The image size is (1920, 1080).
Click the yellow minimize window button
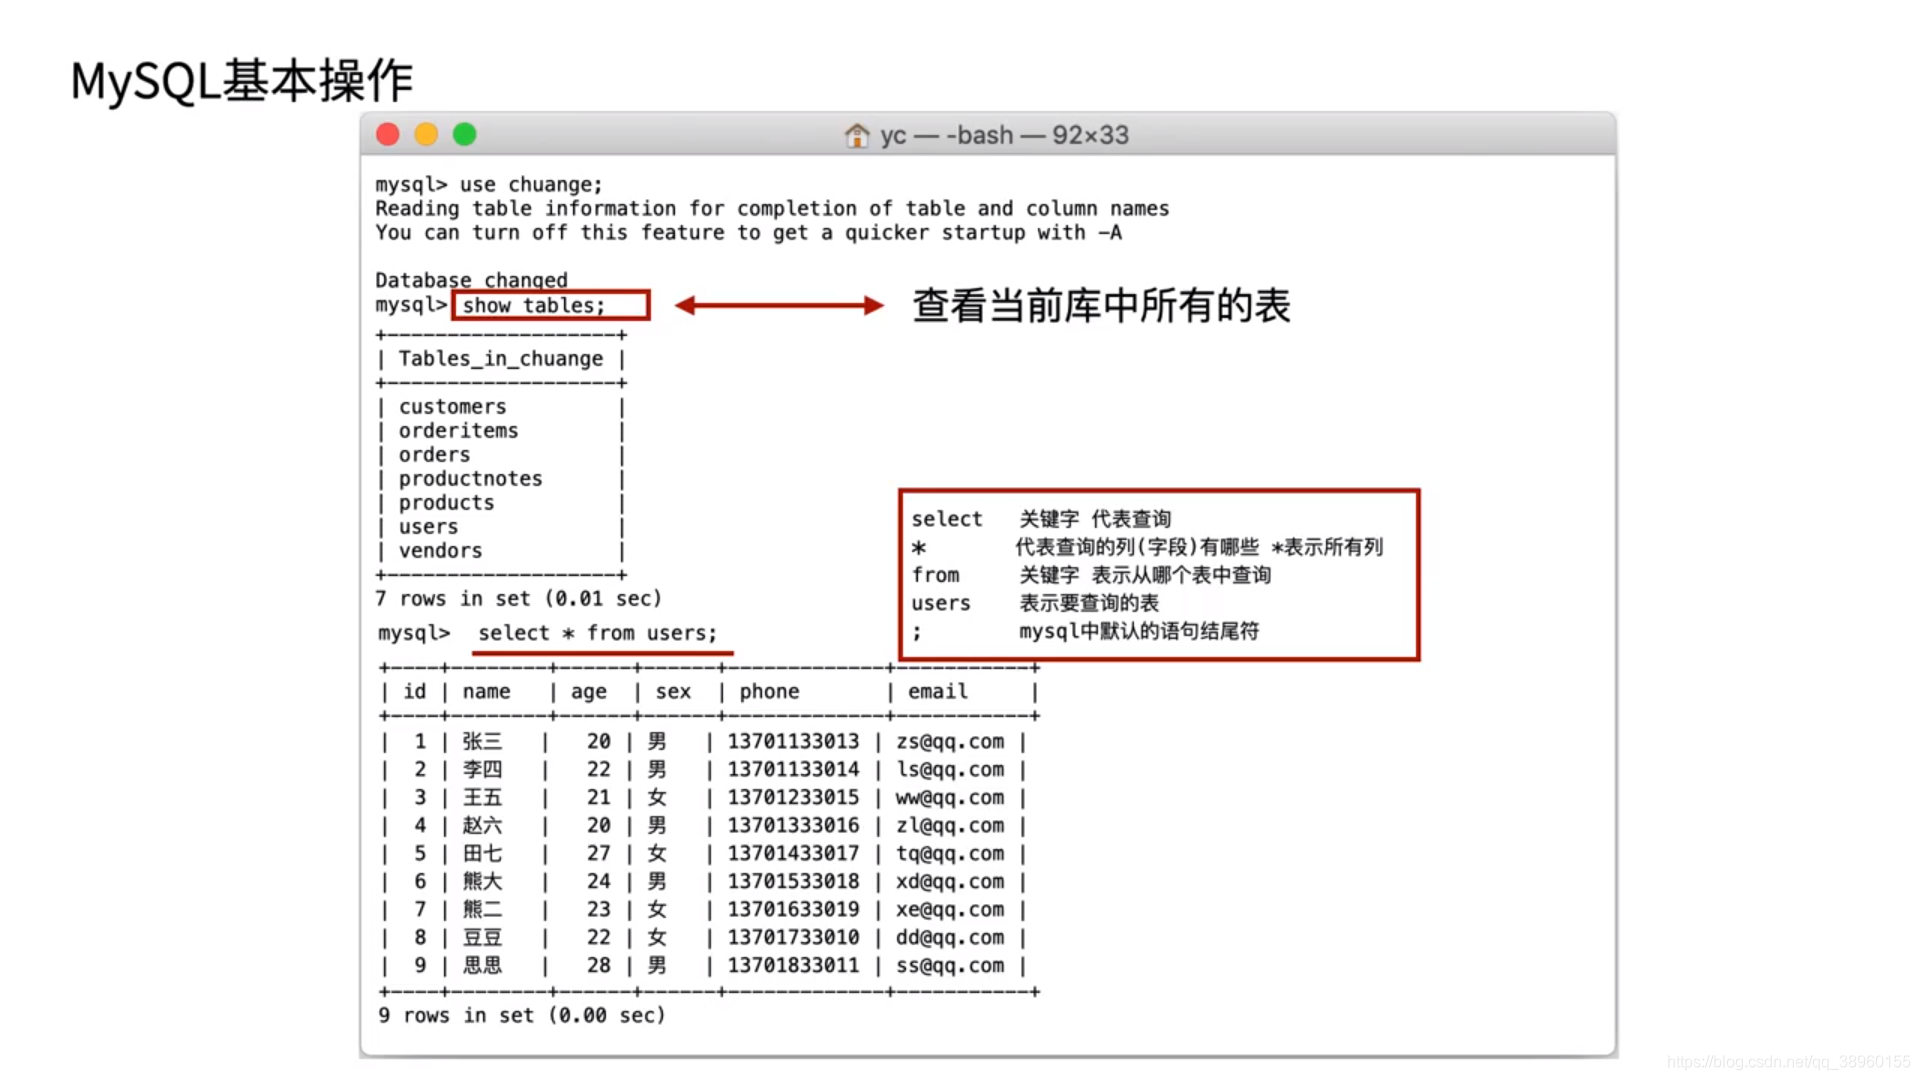click(x=426, y=134)
